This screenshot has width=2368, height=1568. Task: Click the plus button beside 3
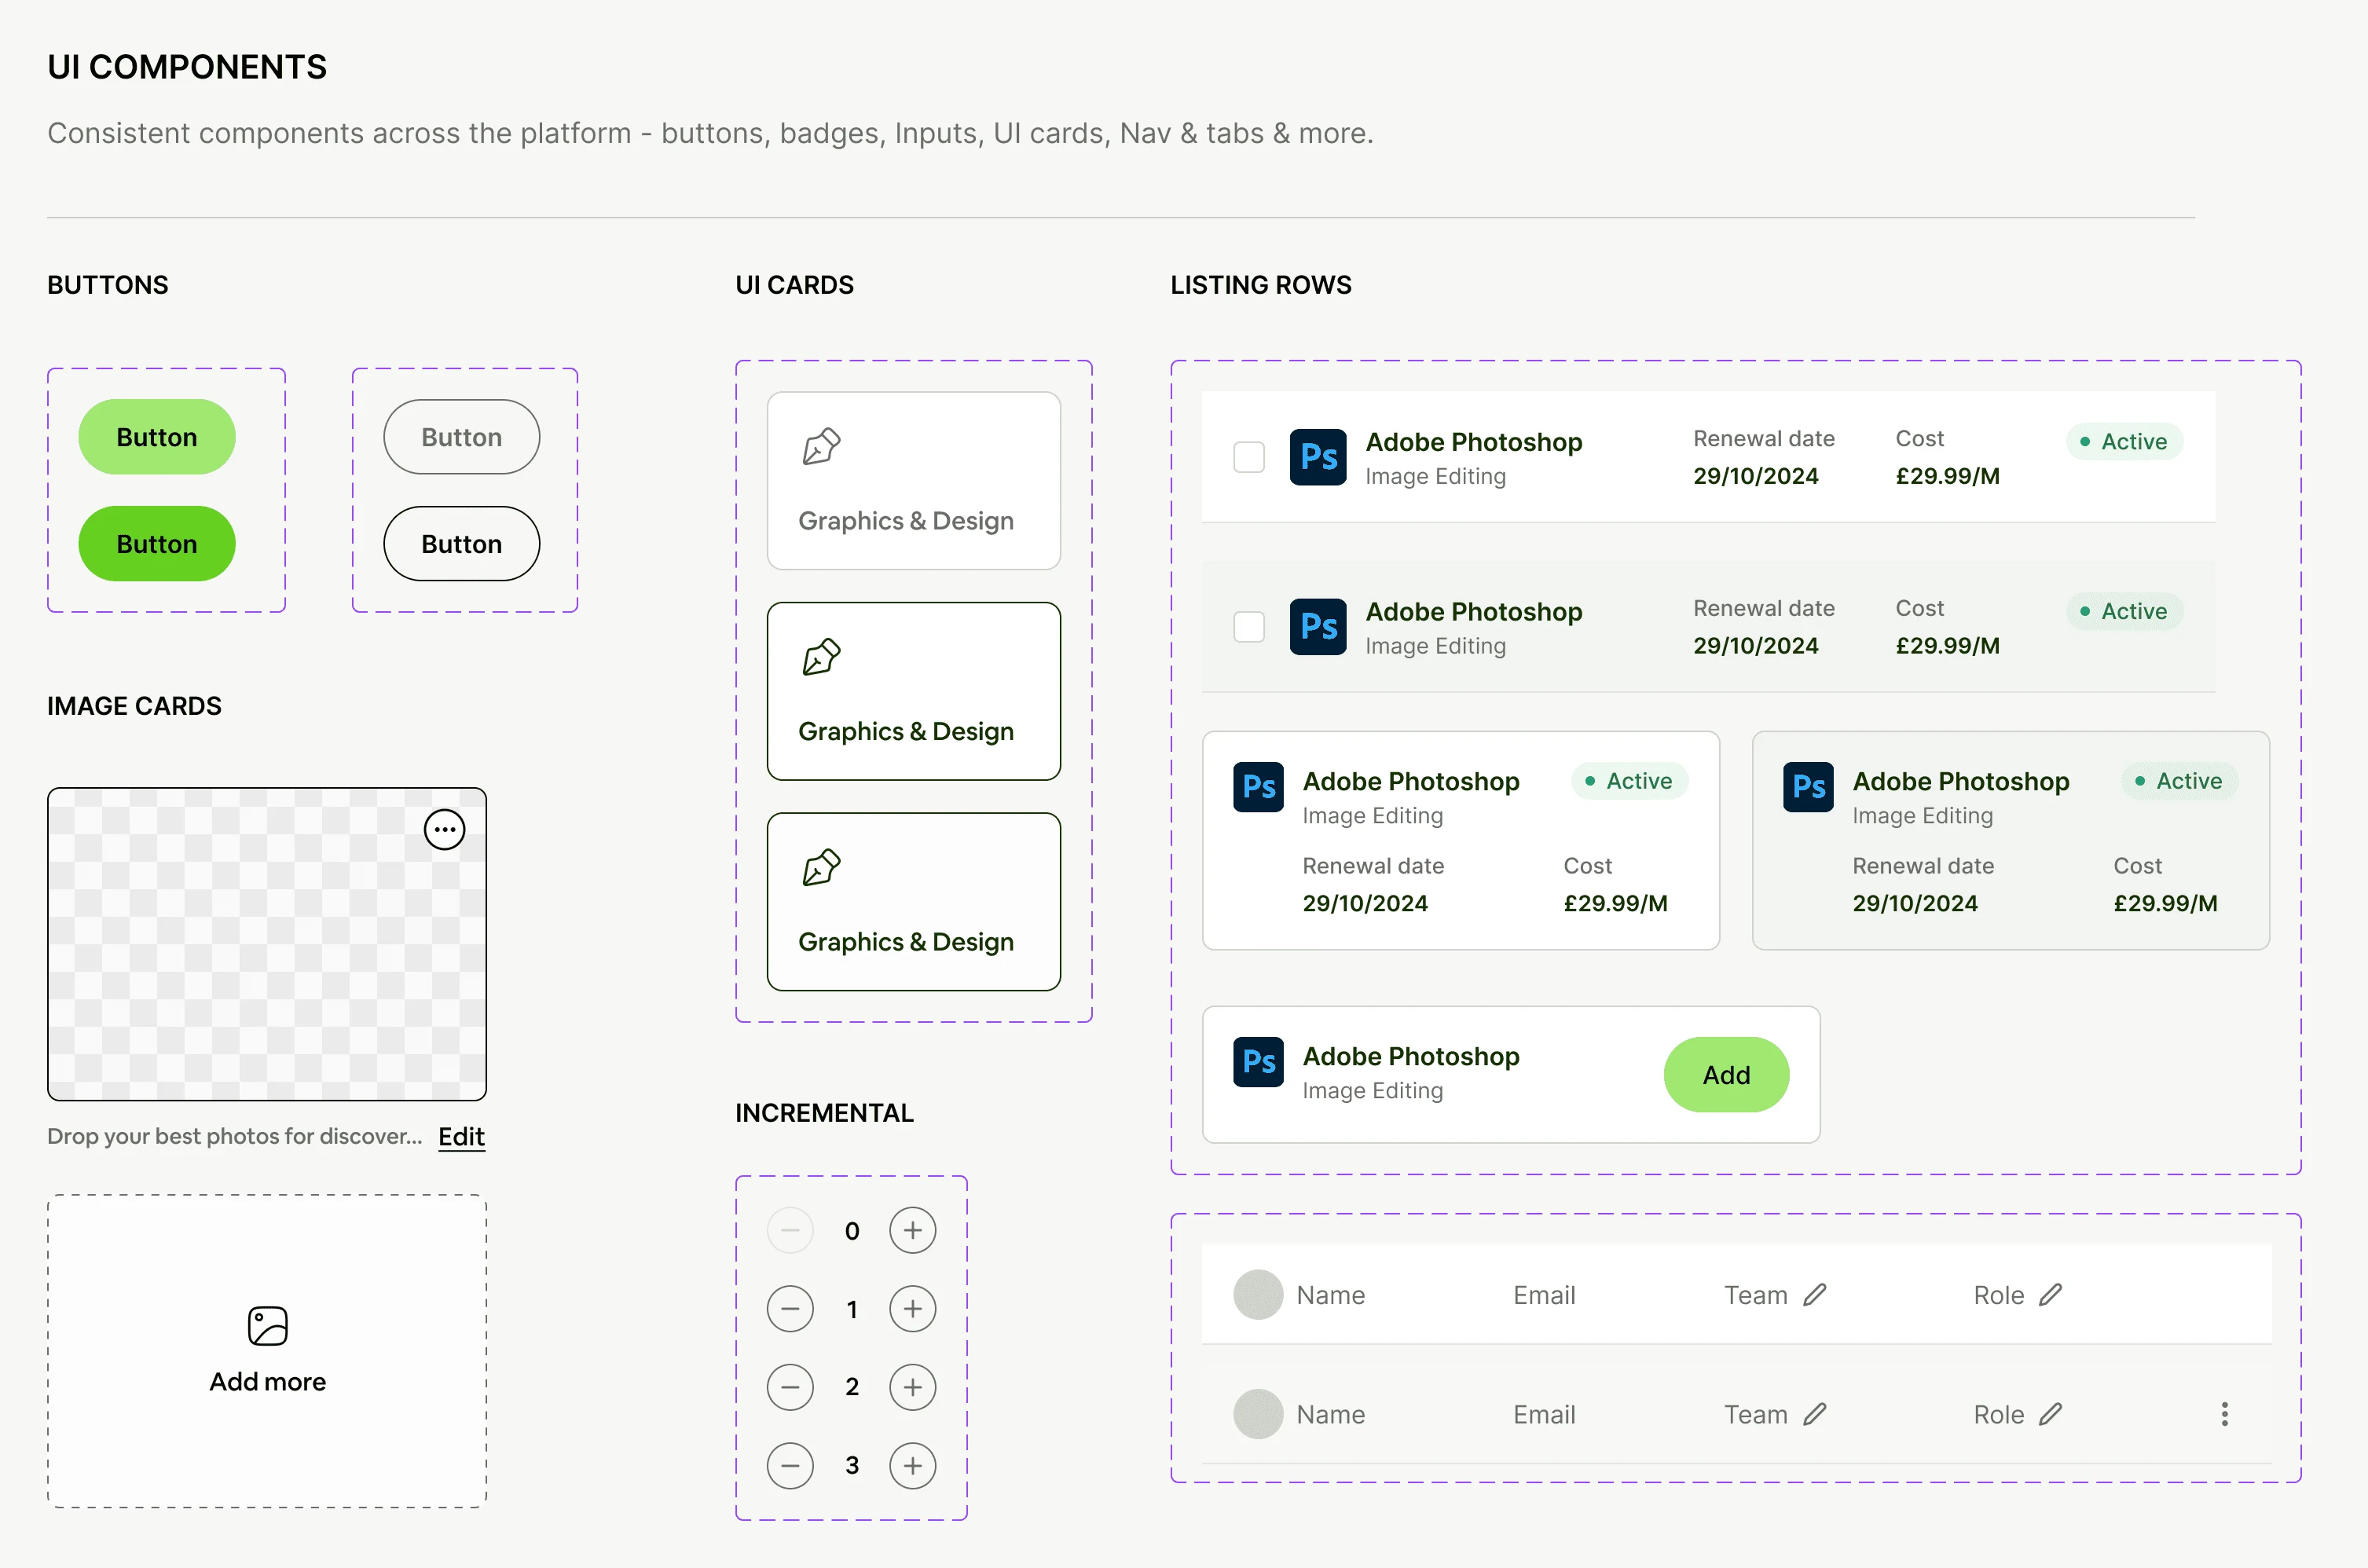(913, 1466)
